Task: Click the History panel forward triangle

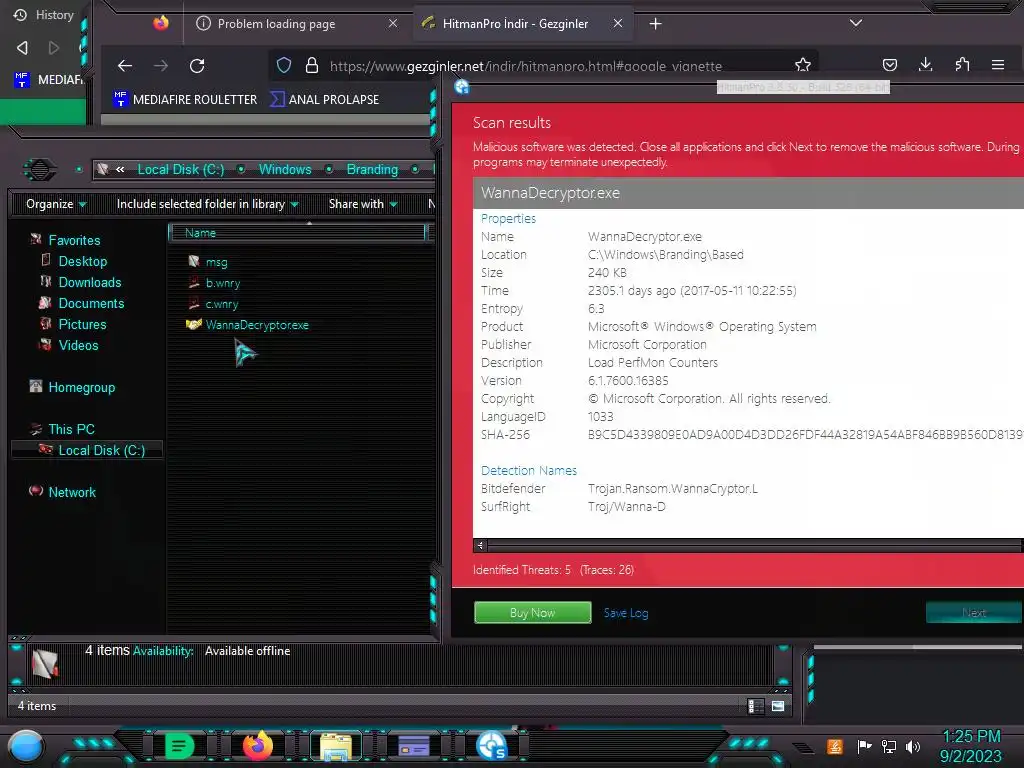Action: (x=54, y=48)
